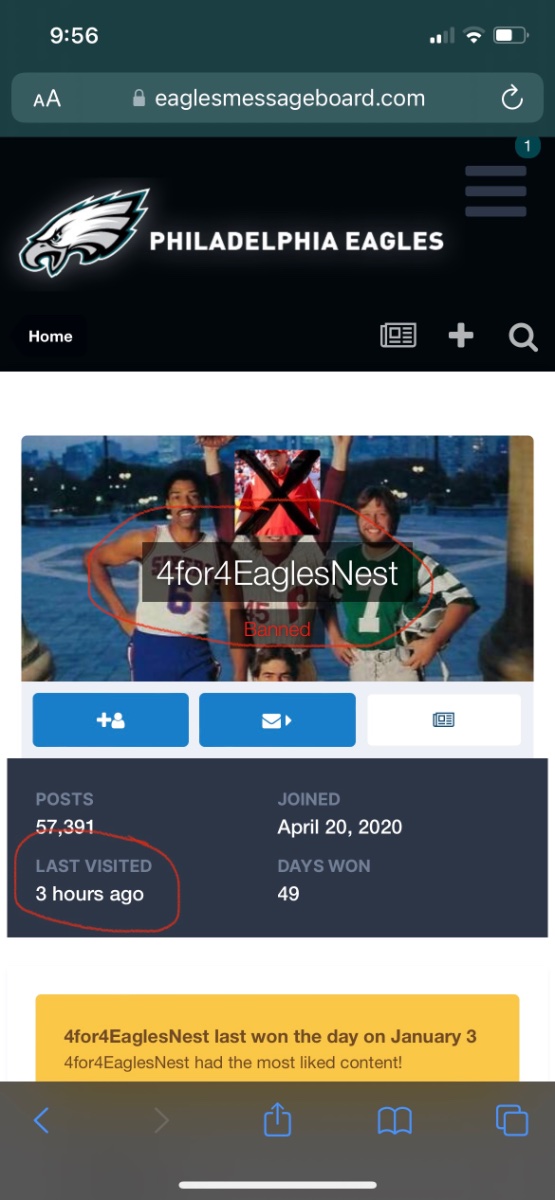View member content with the newspaper button

[x=444, y=719]
